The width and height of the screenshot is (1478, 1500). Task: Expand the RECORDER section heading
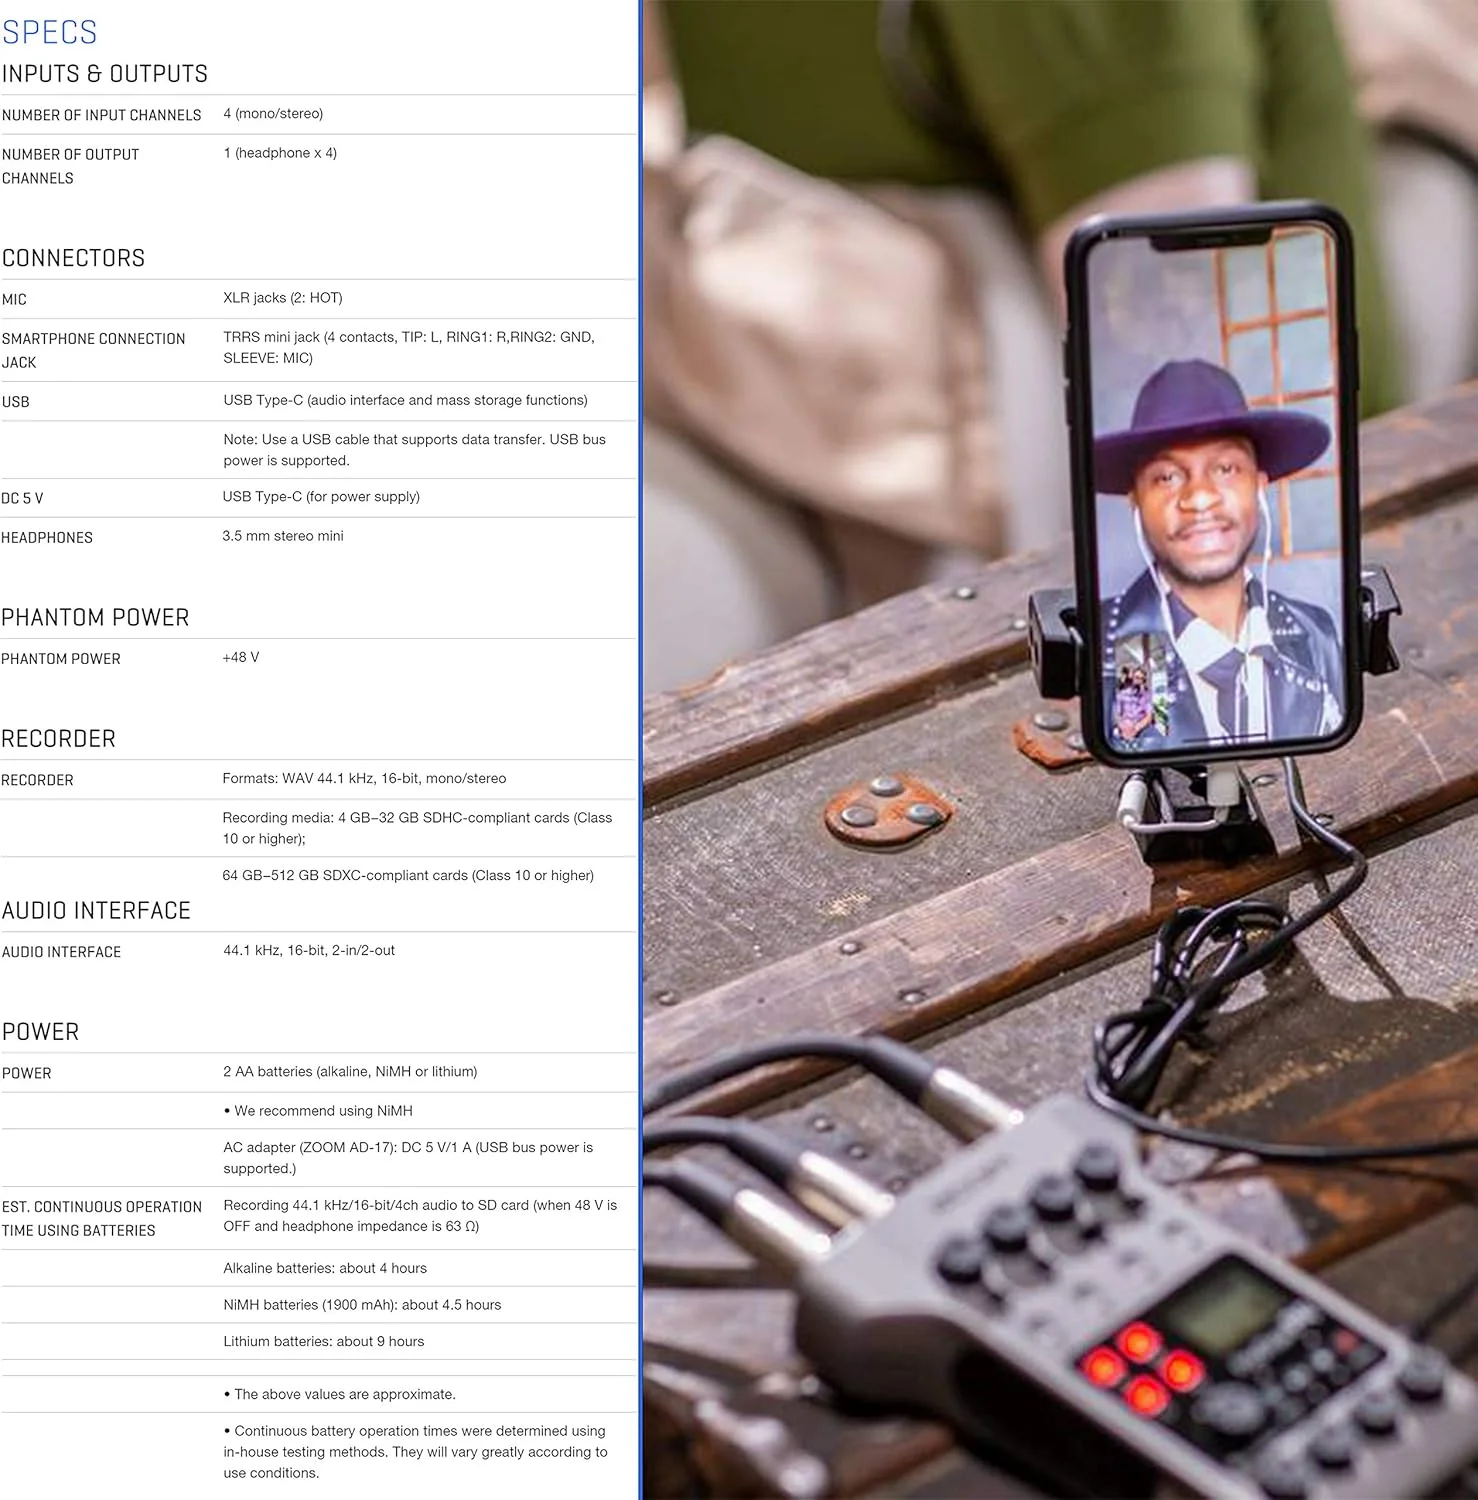[x=58, y=738]
